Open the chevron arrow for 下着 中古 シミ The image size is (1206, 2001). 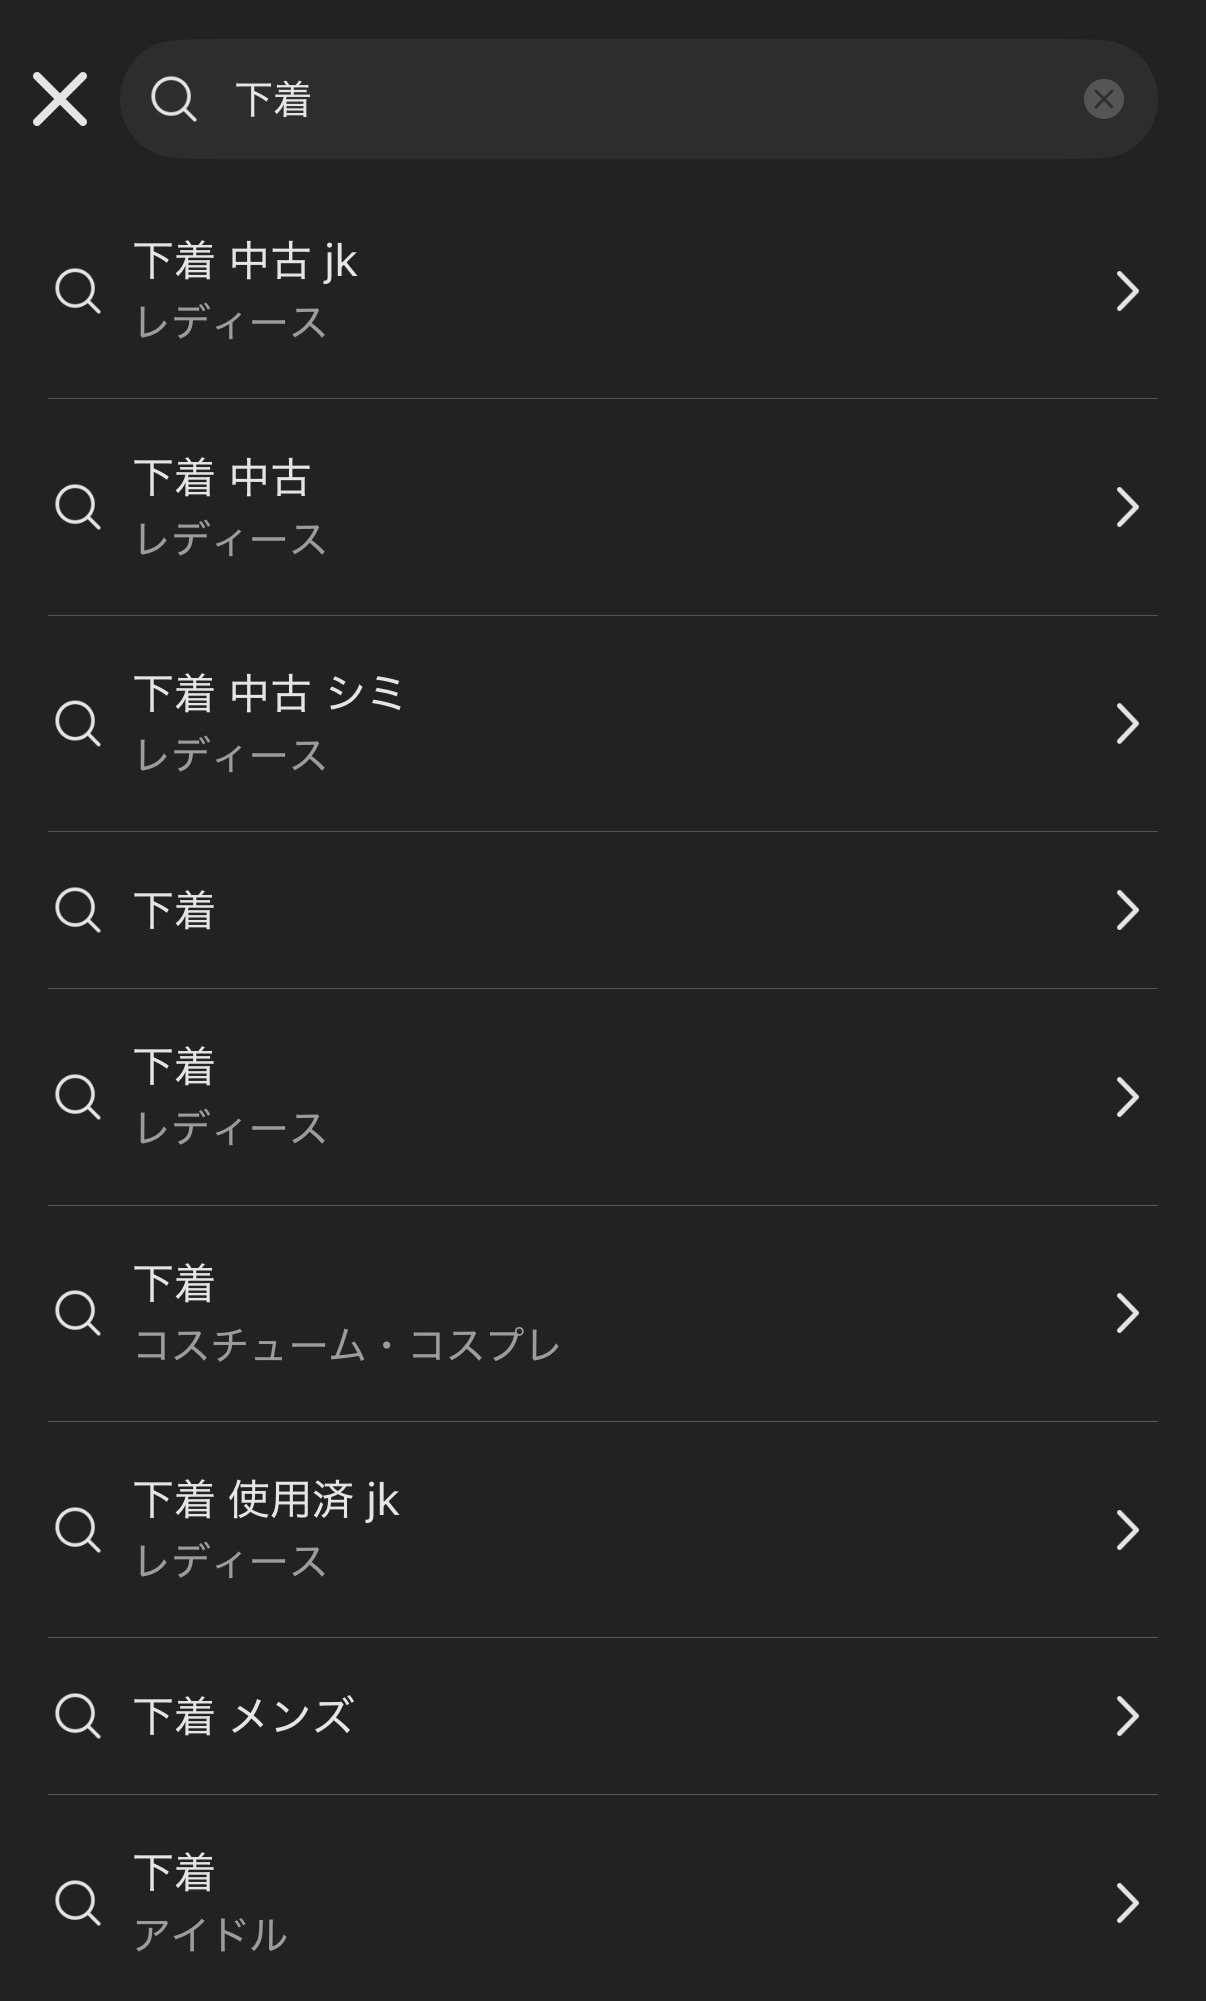(x=1127, y=723)
